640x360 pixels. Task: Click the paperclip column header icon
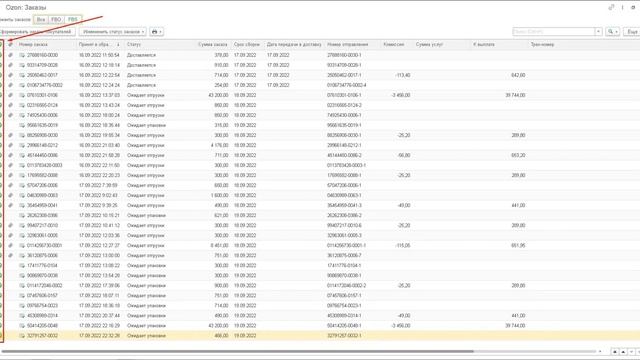pyautogui.click(x=11, y=44)
